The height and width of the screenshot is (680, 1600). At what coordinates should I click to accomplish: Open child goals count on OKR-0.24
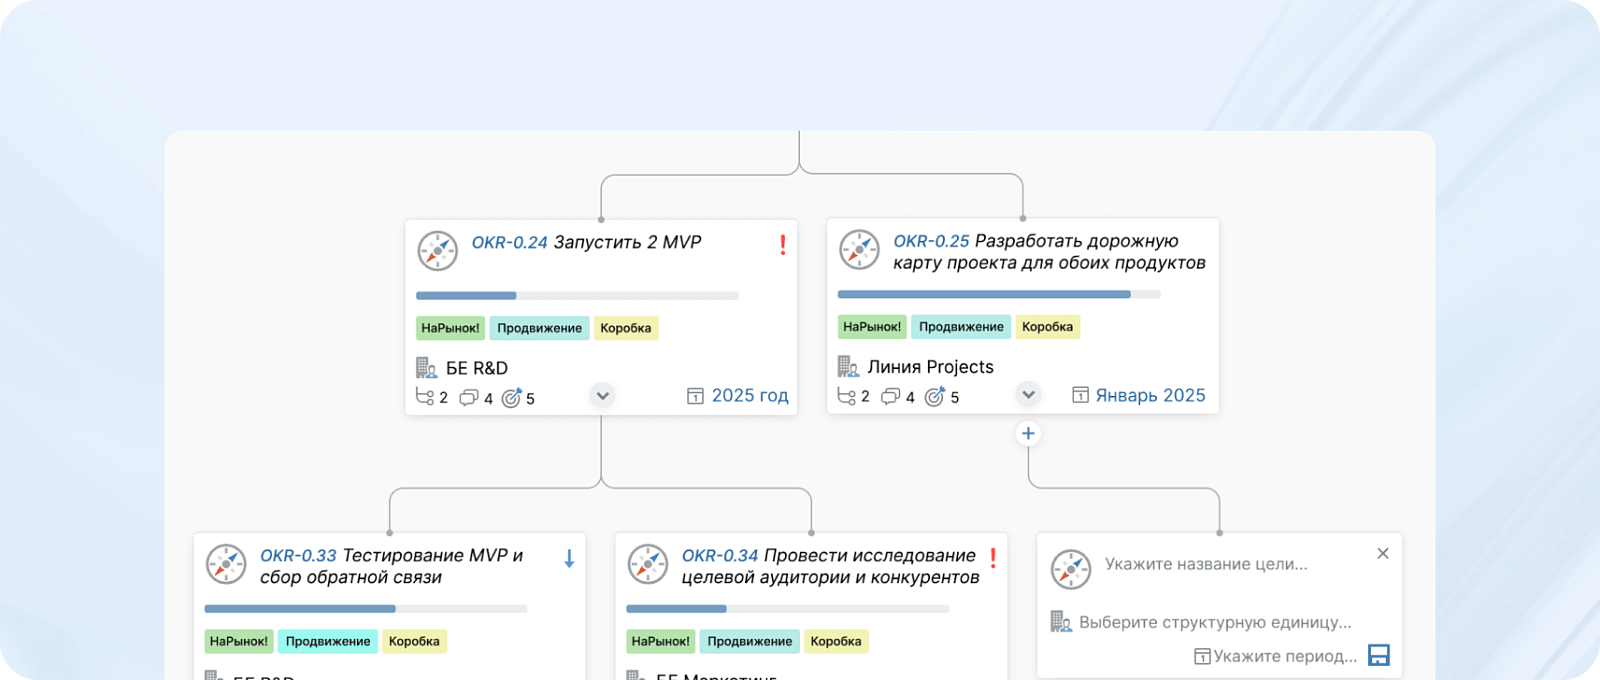(x=432, y=397)
